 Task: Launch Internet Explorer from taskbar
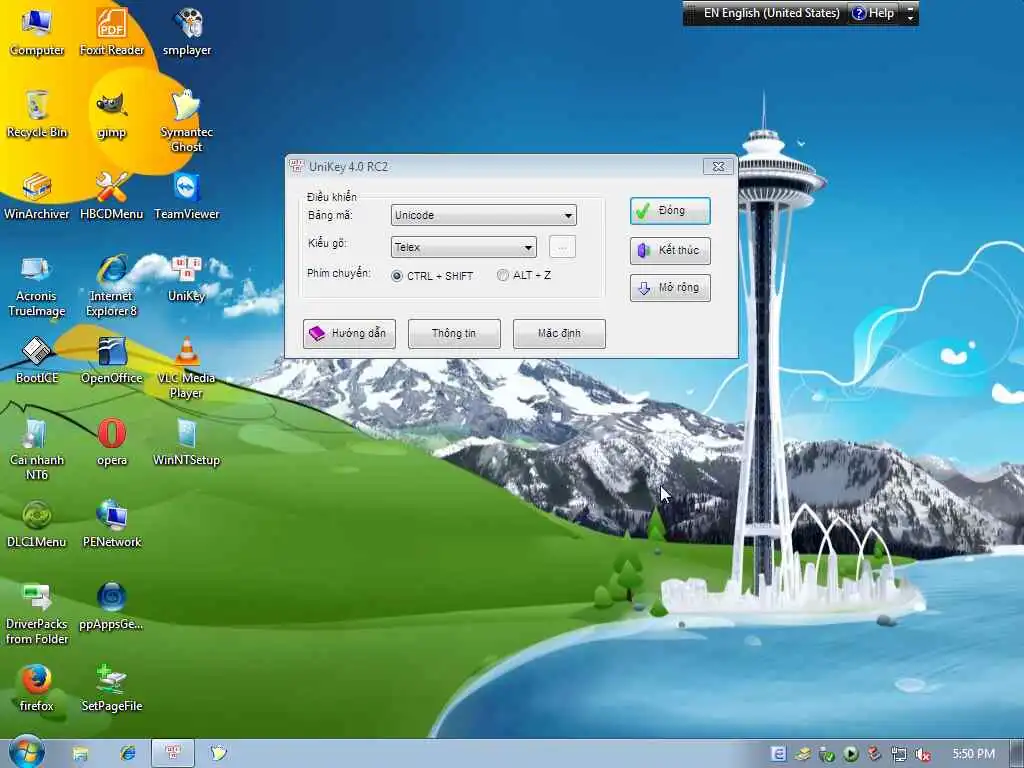[x=127, y=754]
